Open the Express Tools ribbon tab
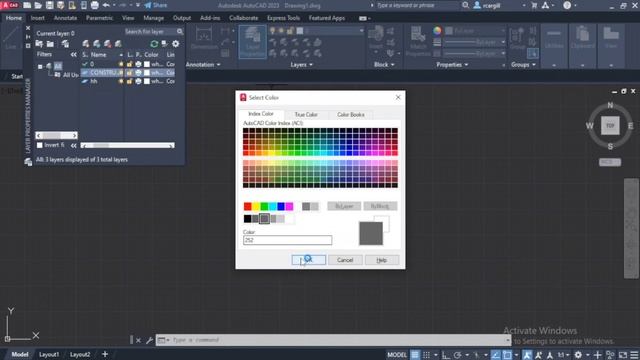Viewport: 640px width, 360px height. pos(283,18)
